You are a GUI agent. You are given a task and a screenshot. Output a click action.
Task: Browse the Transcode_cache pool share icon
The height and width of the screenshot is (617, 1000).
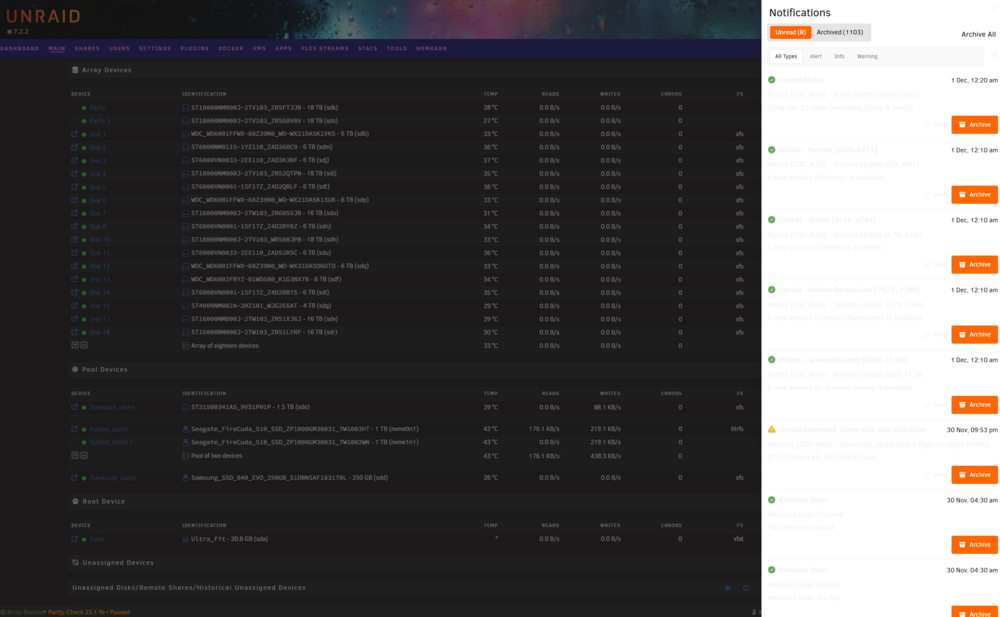[75, 477]
